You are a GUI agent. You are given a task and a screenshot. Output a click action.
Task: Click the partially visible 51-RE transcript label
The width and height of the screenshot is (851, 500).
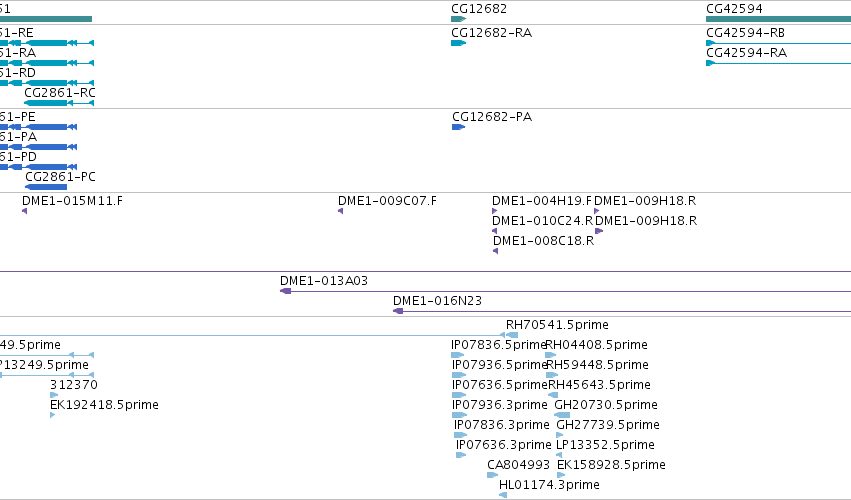[x=17, y=33]
